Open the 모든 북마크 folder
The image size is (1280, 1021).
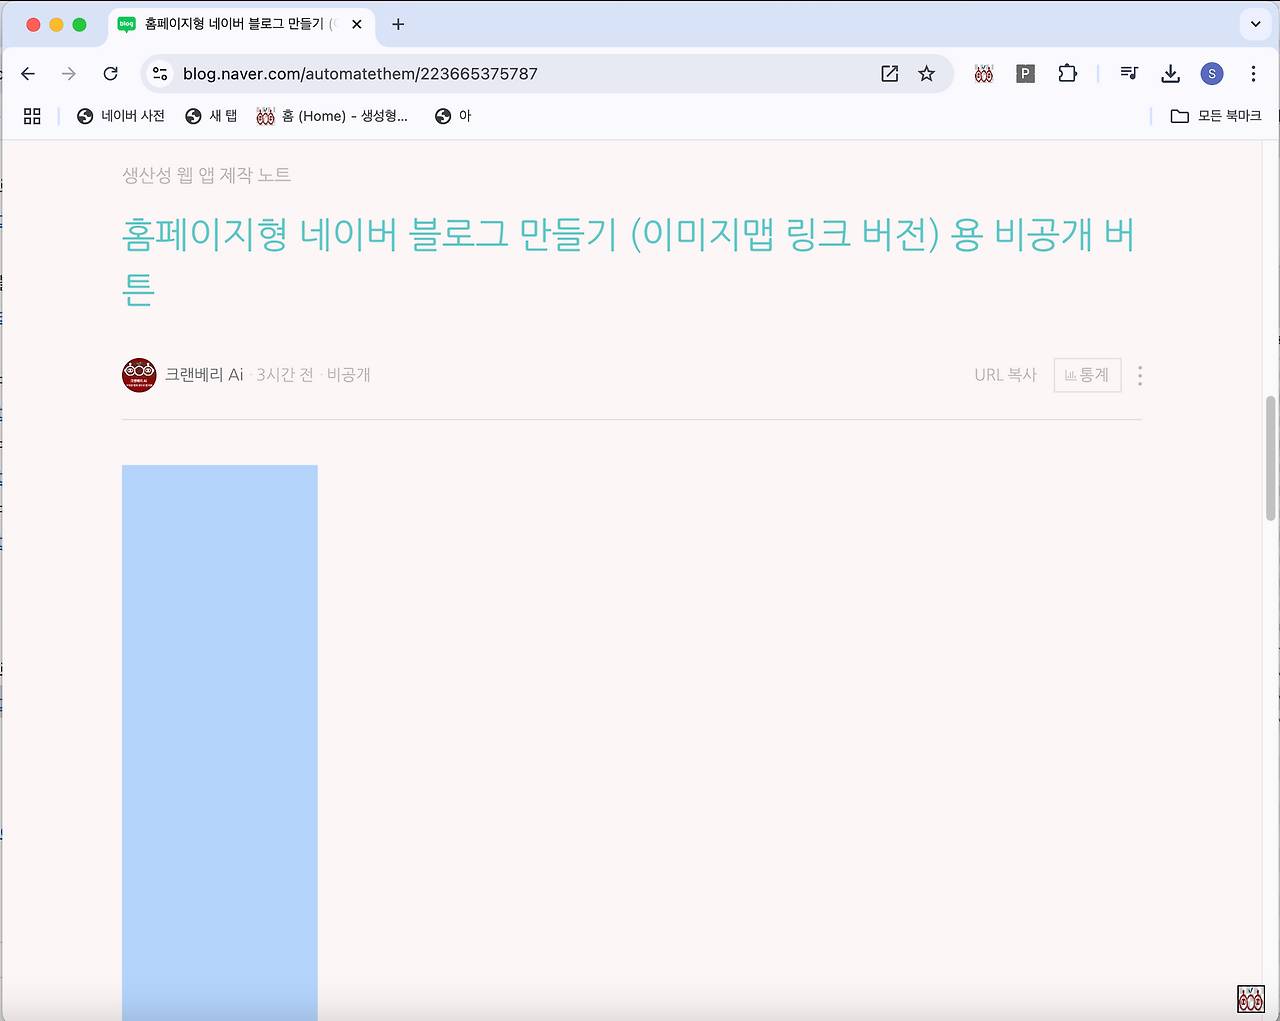point(1216,116)
